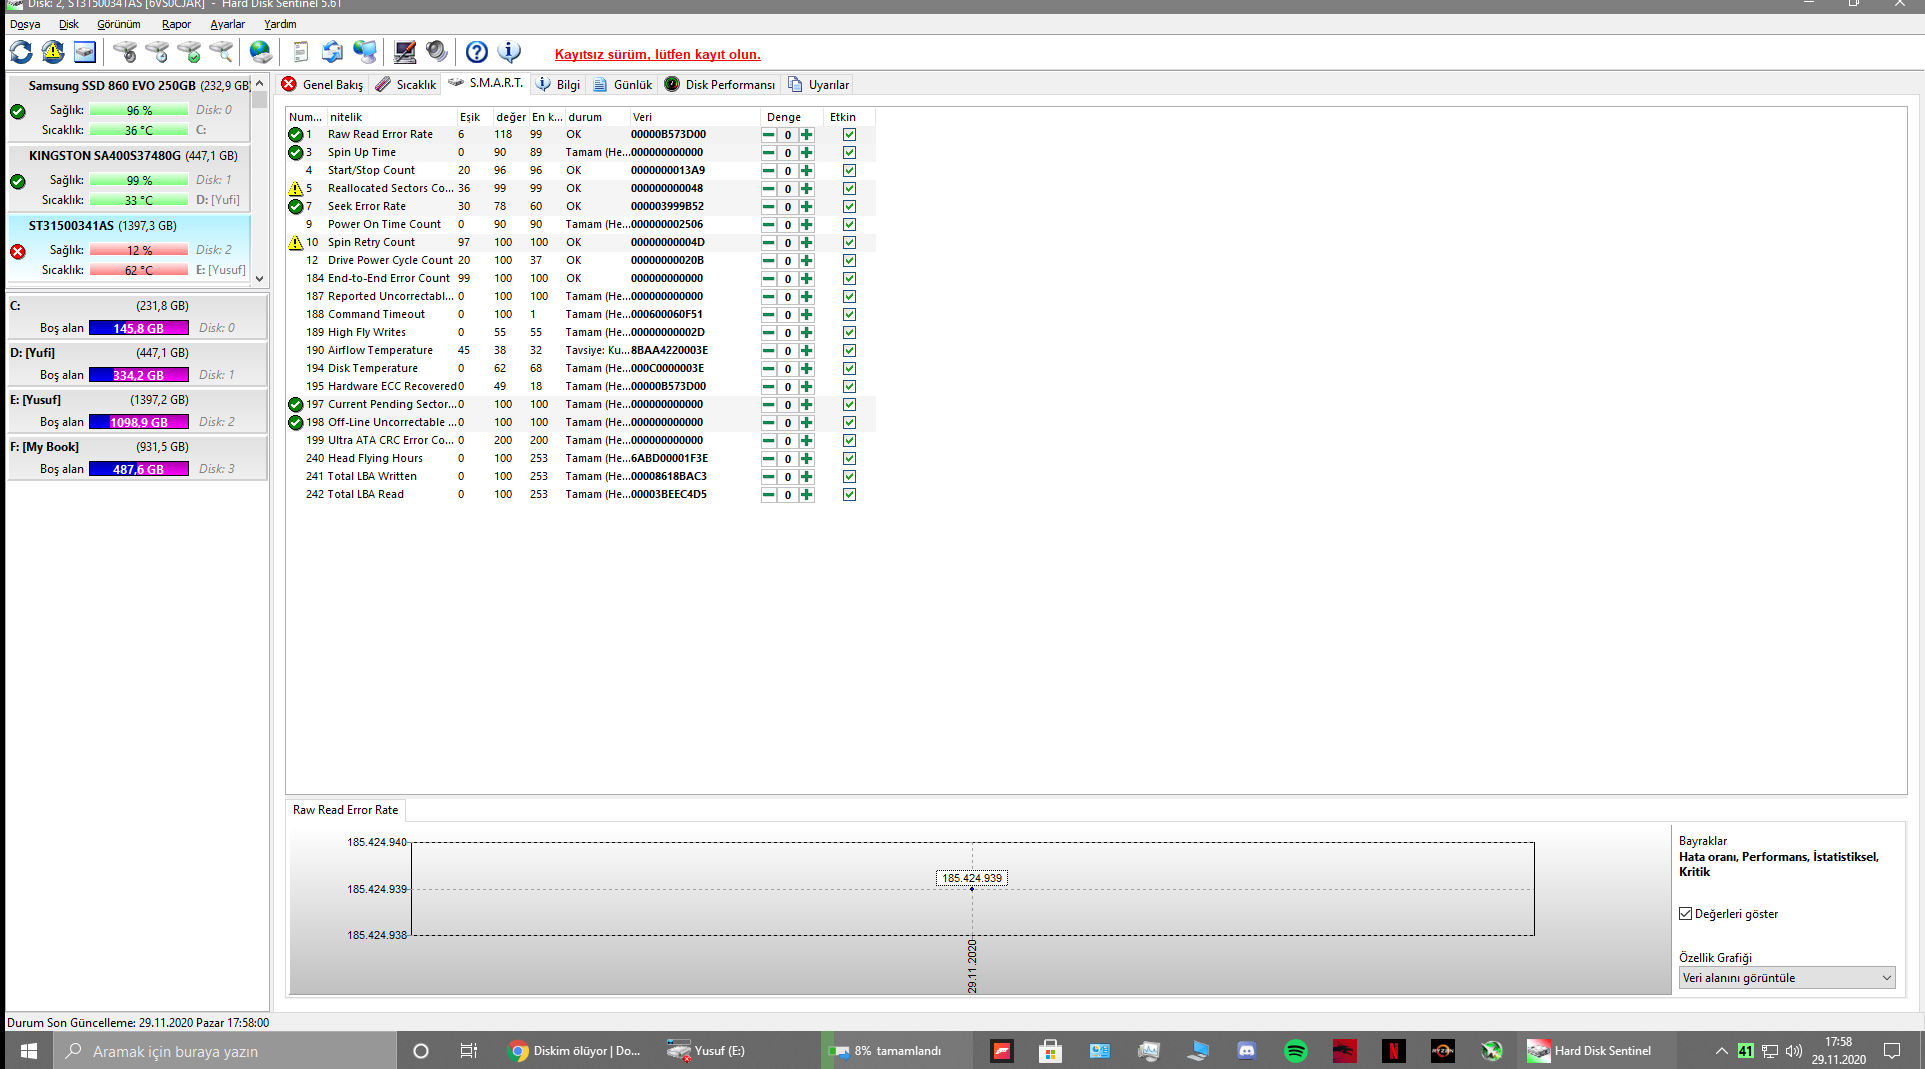Open help with the question mark icon

click(x=477, y=52)
